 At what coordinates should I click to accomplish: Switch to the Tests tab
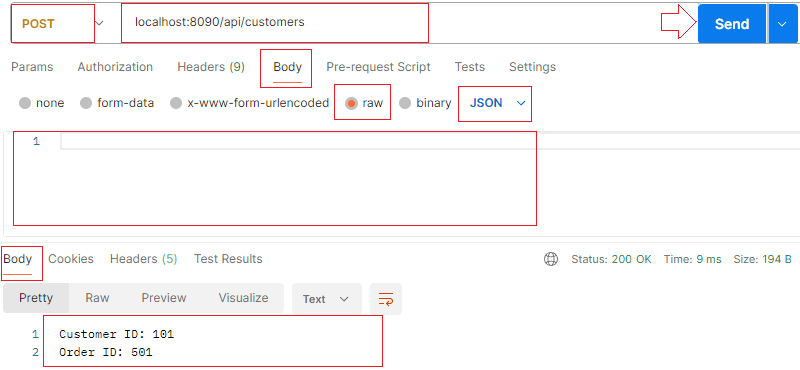tap(469, 67)
